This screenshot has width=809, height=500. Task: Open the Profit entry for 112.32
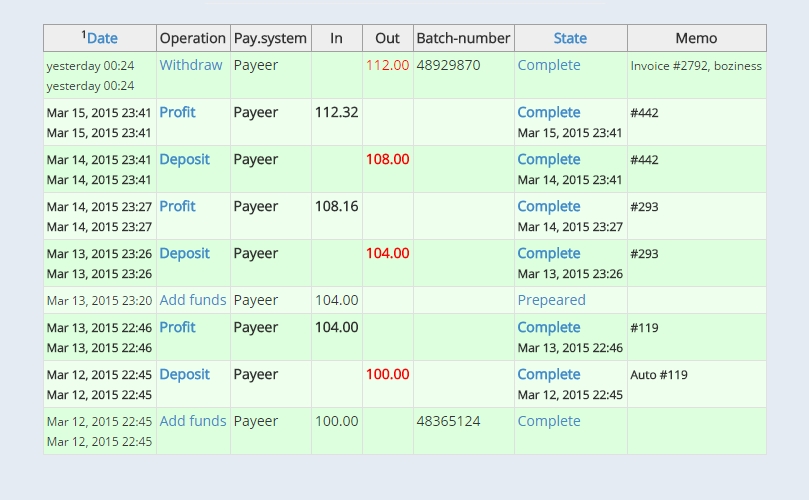point(177,112)
